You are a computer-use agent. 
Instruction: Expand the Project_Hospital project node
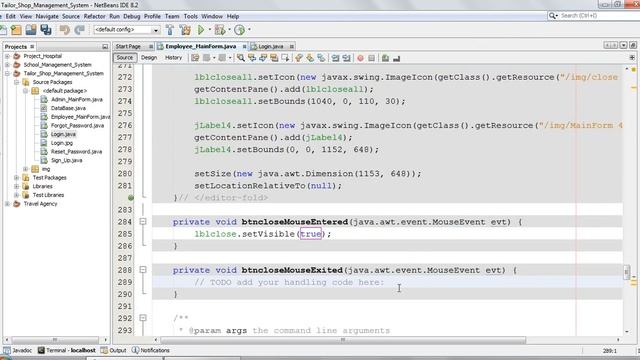tap(7, 56)
